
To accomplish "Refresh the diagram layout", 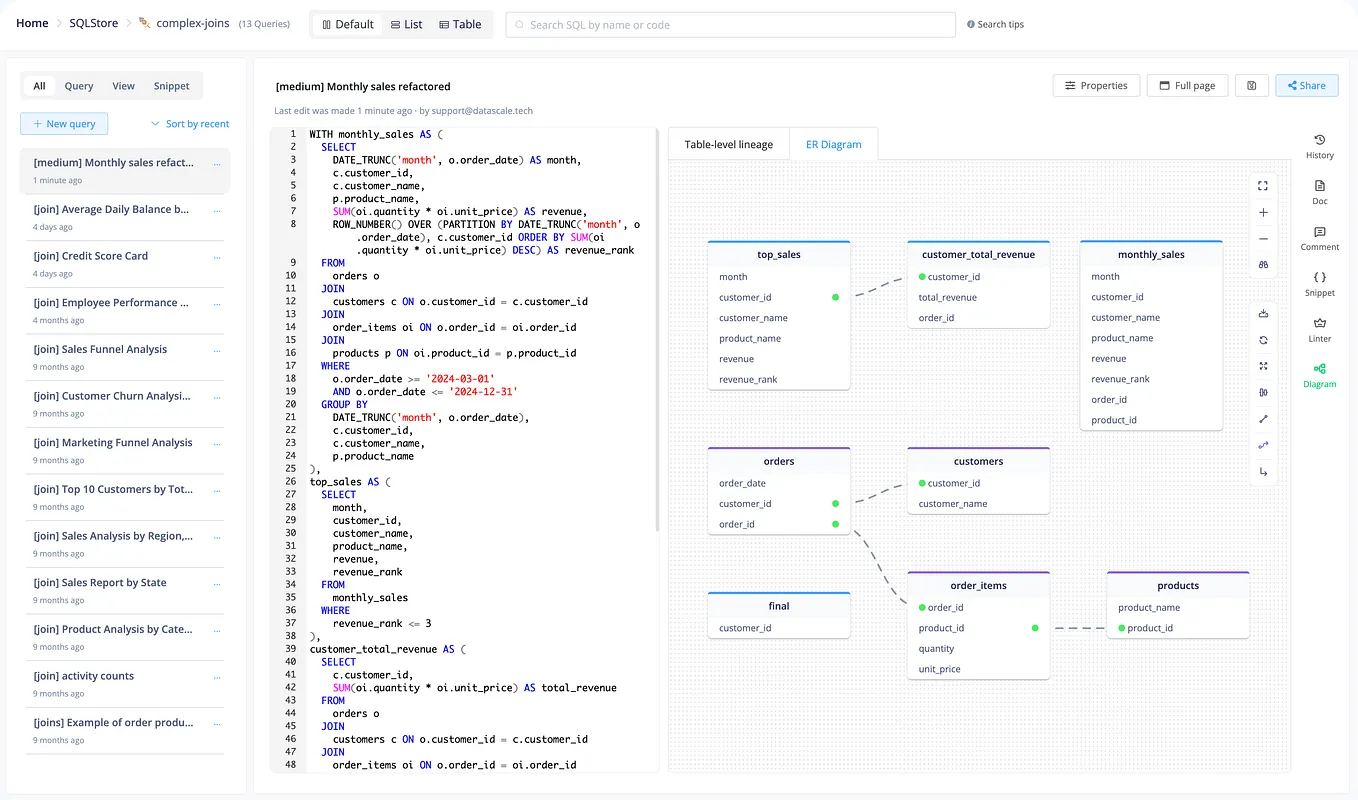I will point(1263,340).
